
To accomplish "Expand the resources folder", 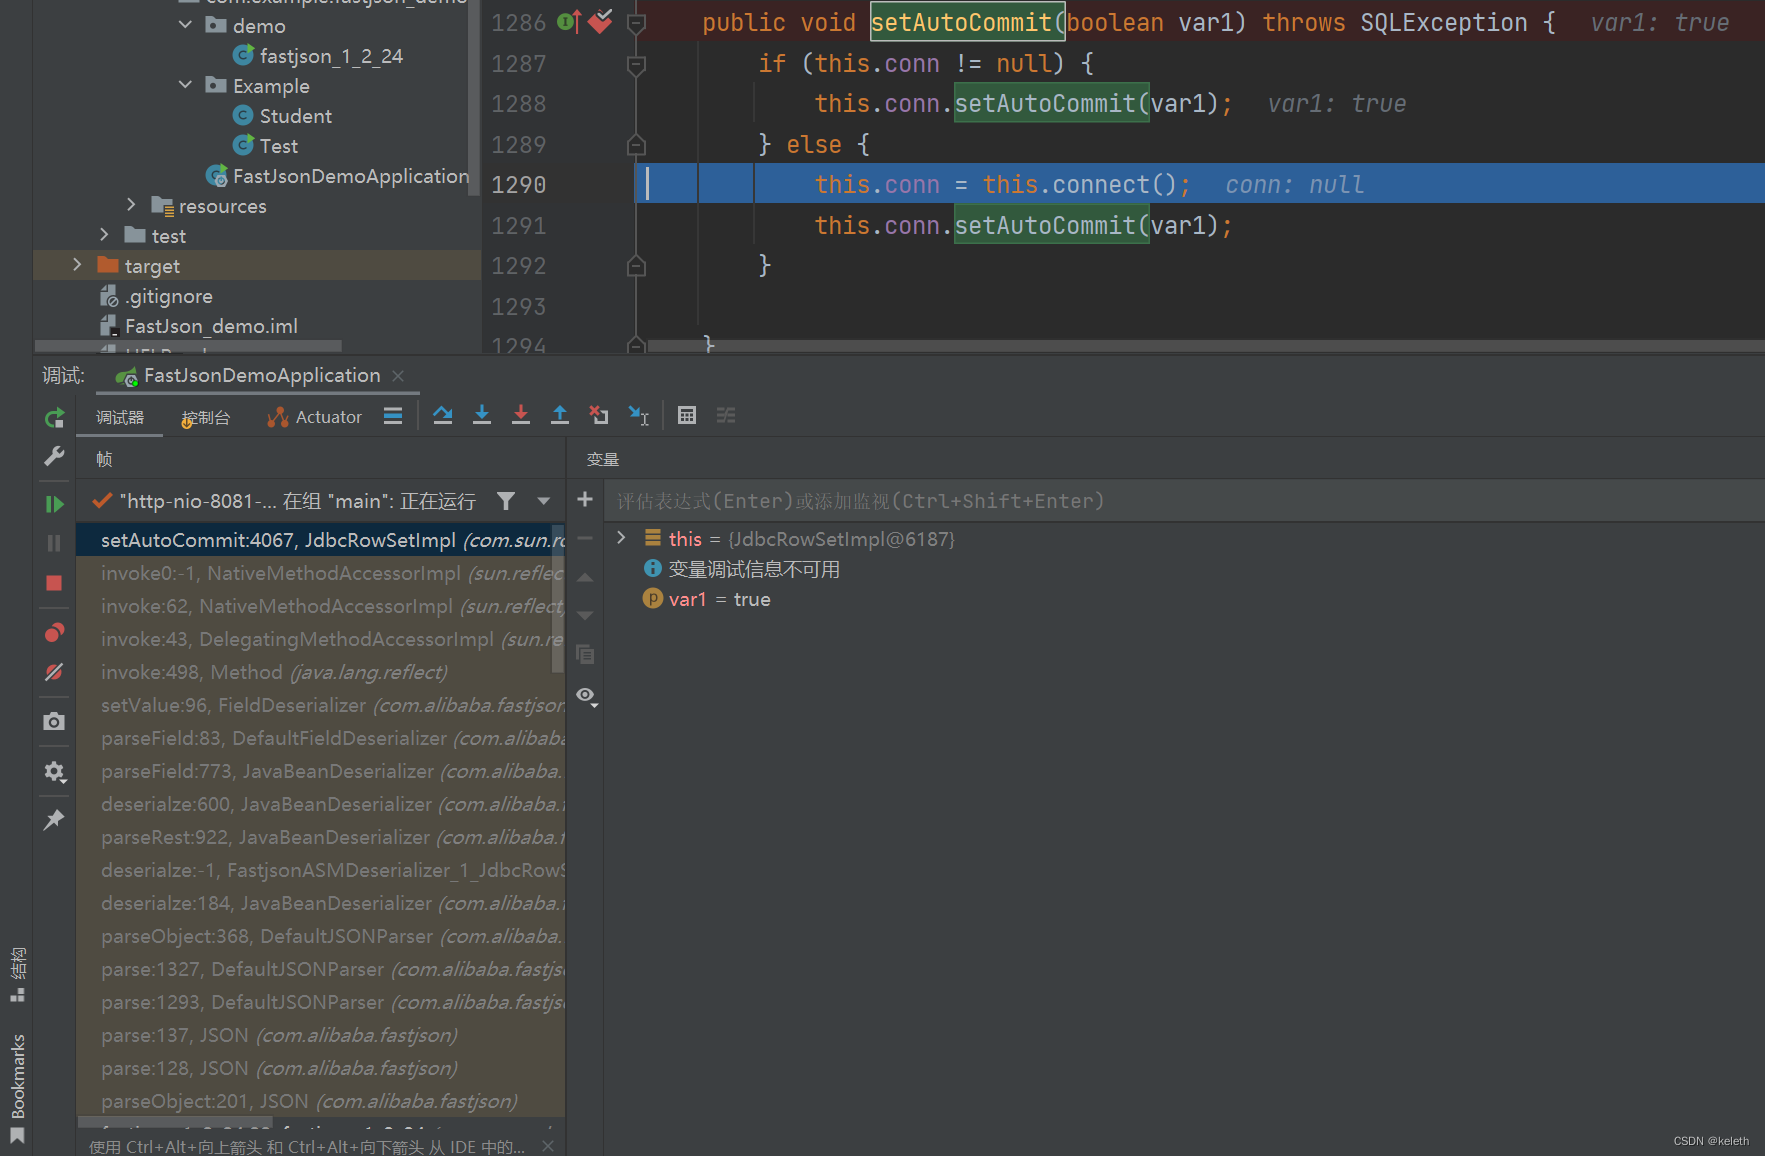I will [x=131, y=205].
